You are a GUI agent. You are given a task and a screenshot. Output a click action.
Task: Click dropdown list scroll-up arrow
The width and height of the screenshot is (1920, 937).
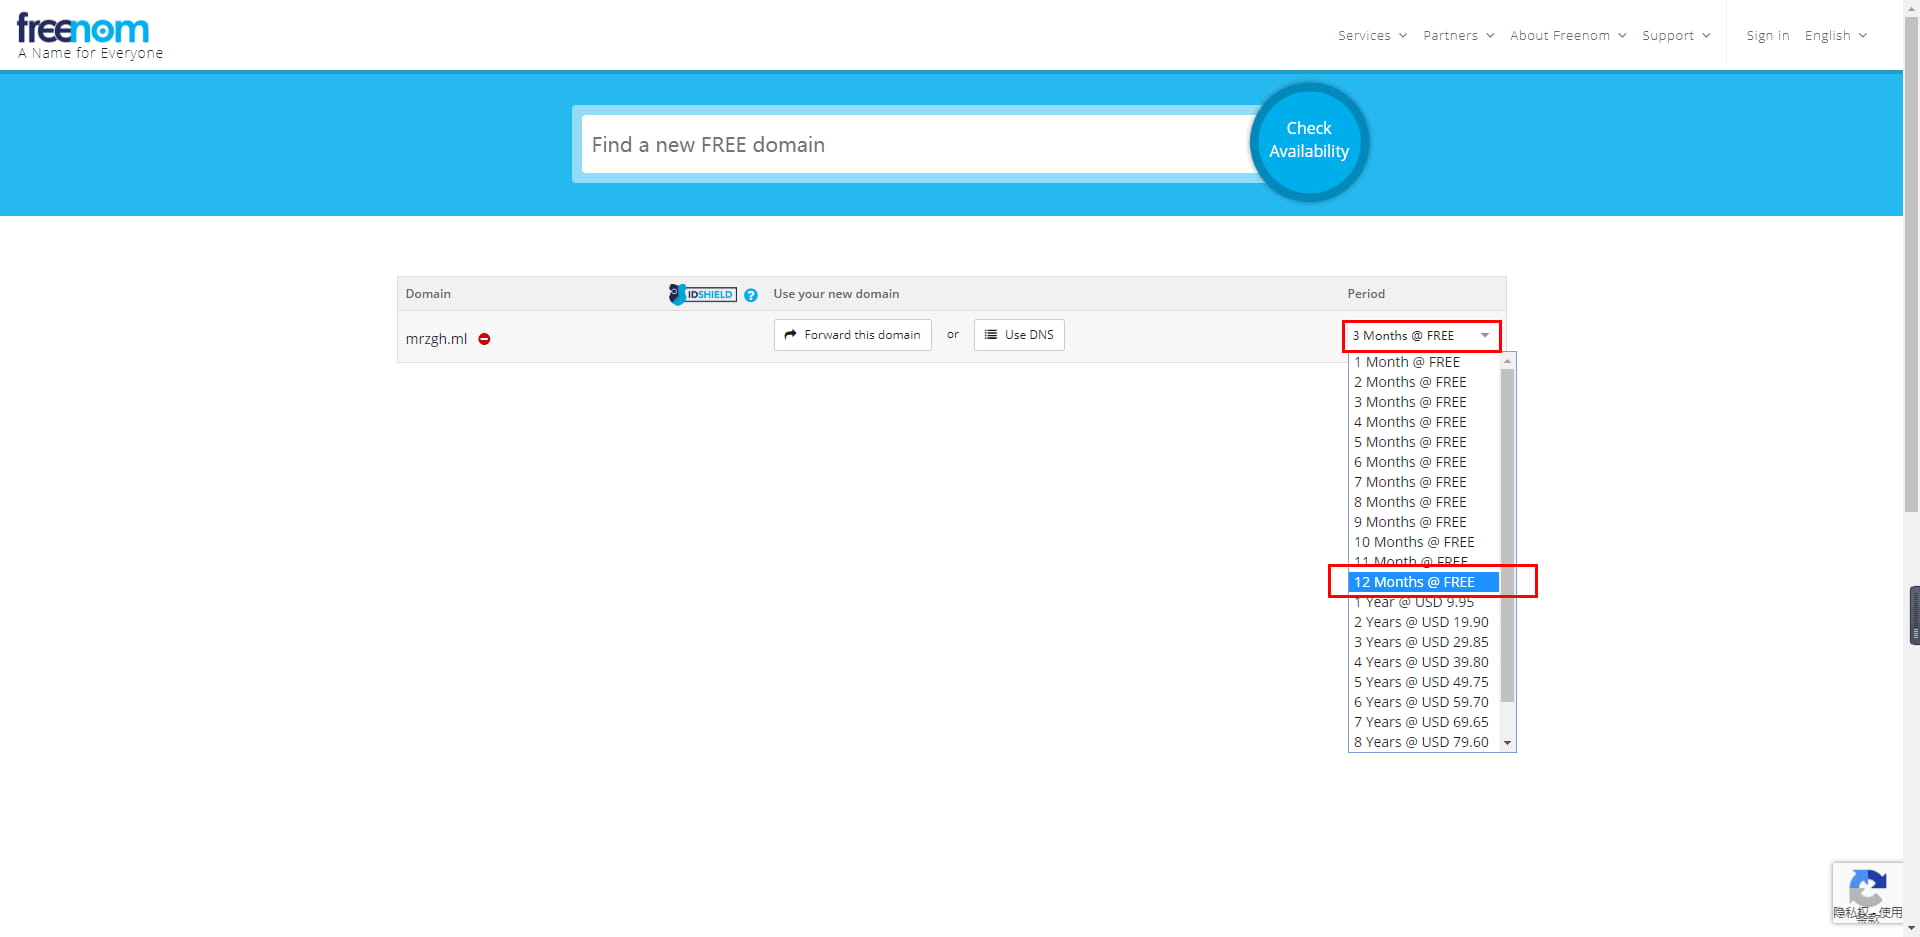coord(1507,361)
